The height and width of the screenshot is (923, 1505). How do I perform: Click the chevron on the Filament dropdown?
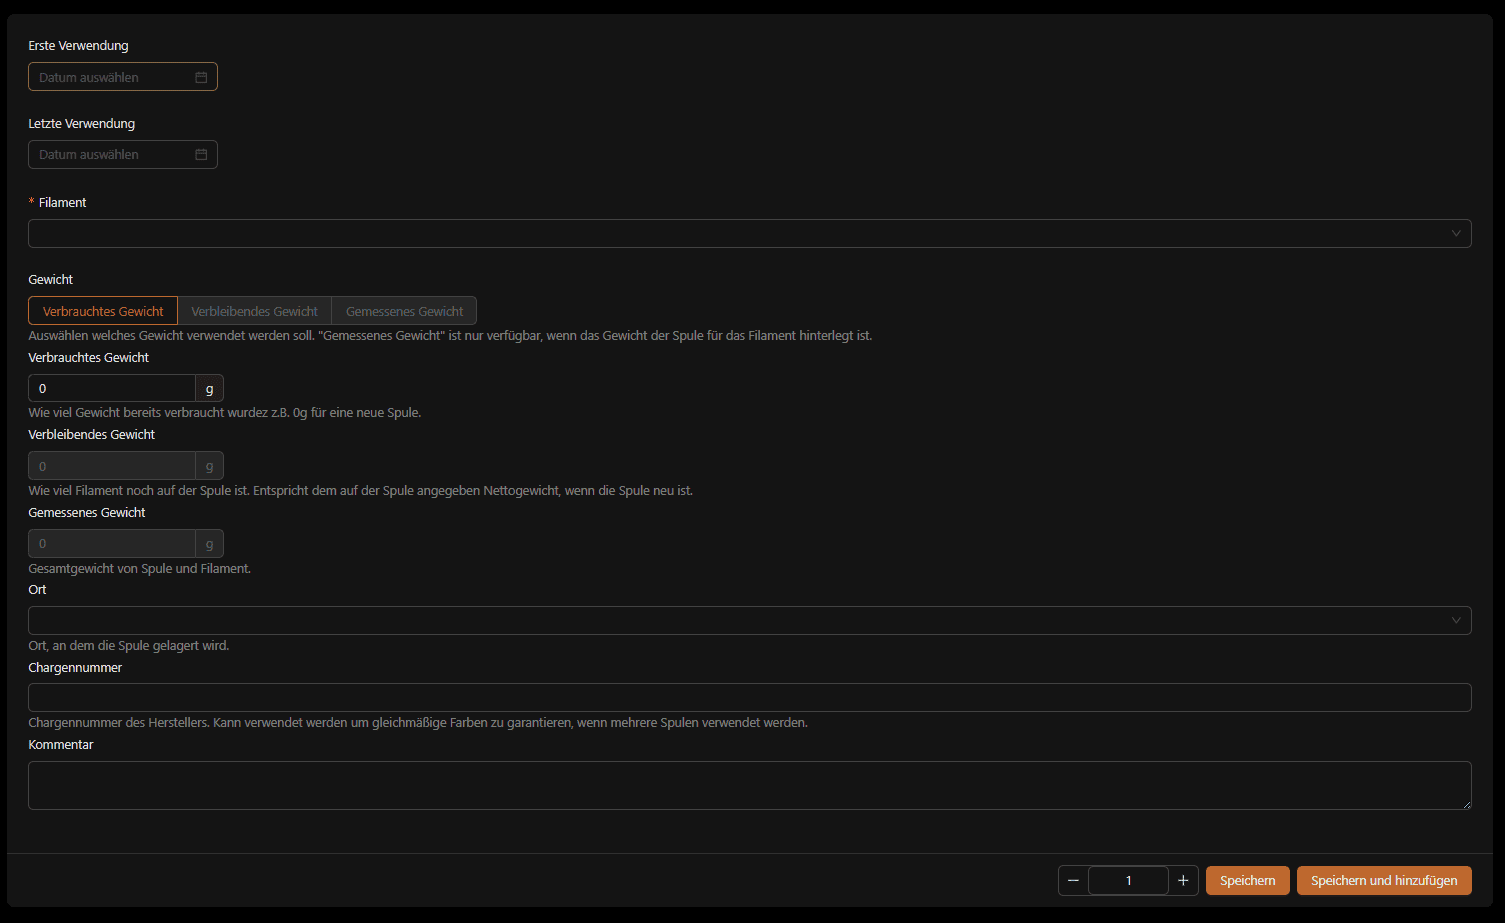pos(1457,233)
